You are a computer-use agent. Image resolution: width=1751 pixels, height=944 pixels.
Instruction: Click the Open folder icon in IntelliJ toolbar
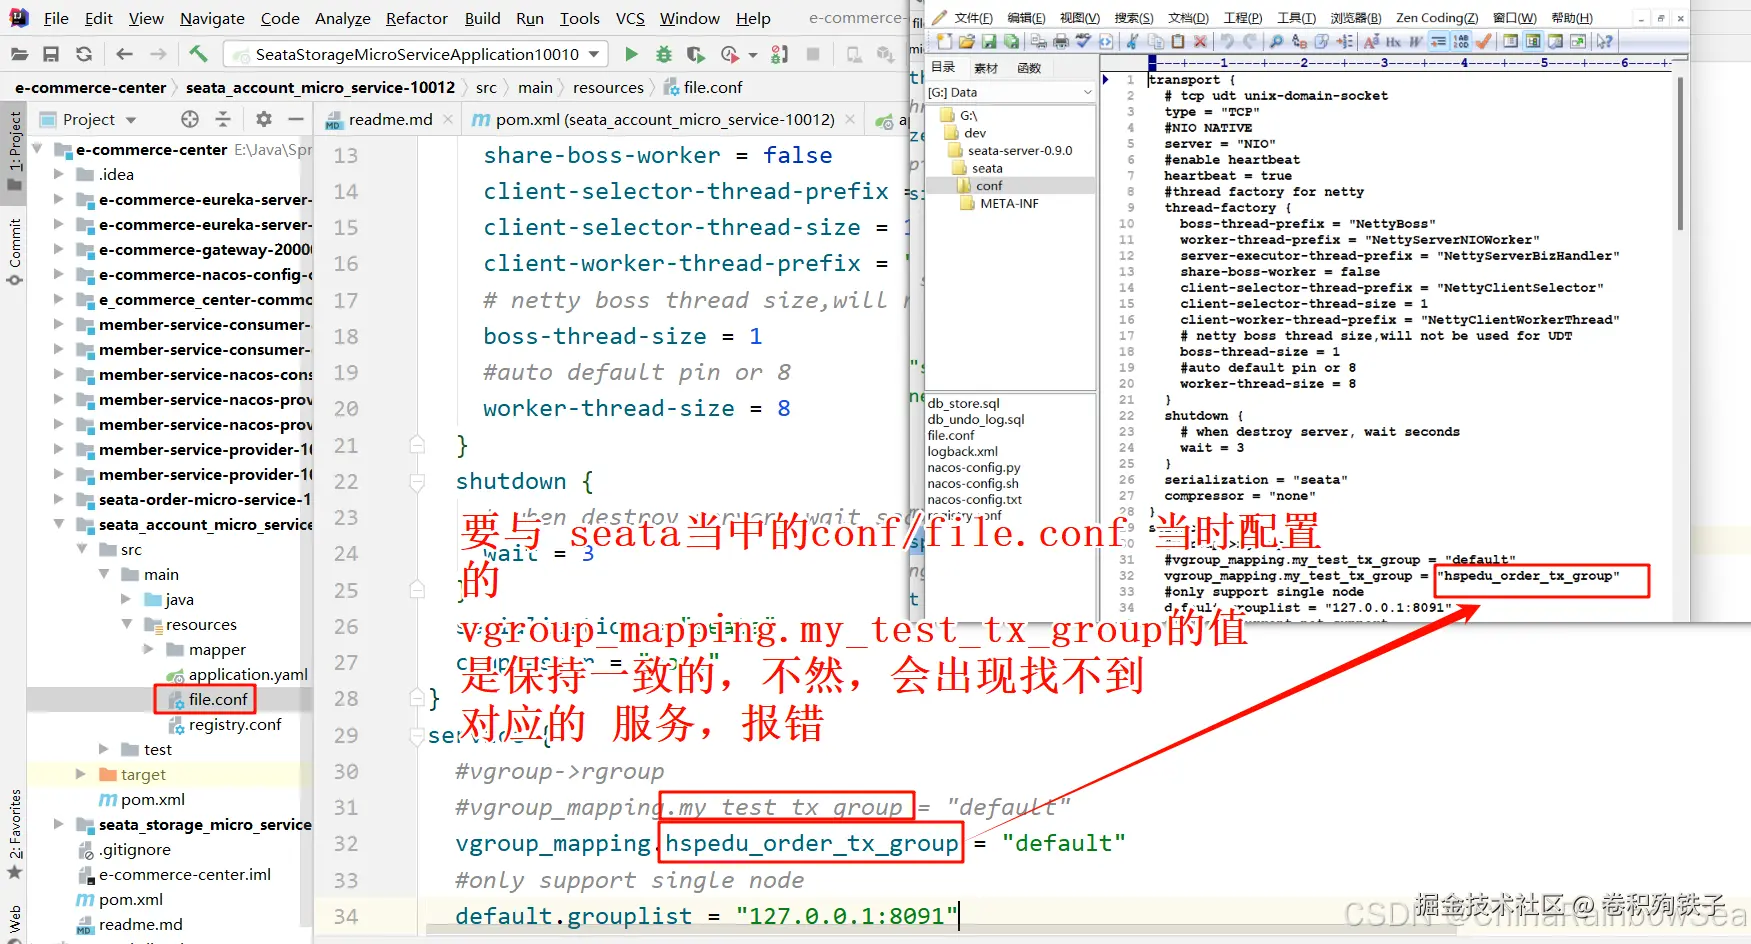pyautogui.click(x=18, y=54)
